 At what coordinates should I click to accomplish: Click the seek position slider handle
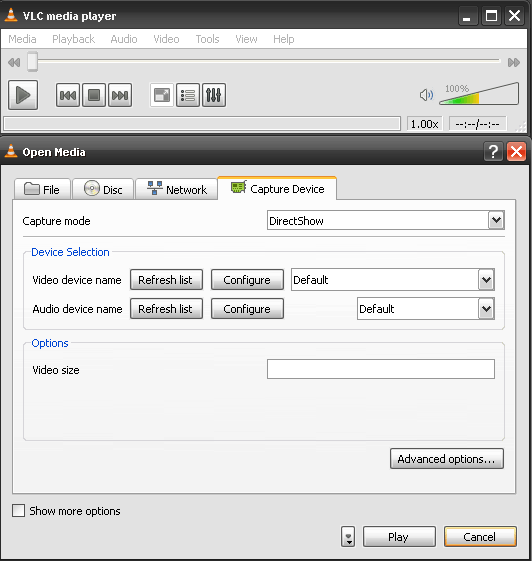(33, 62)
